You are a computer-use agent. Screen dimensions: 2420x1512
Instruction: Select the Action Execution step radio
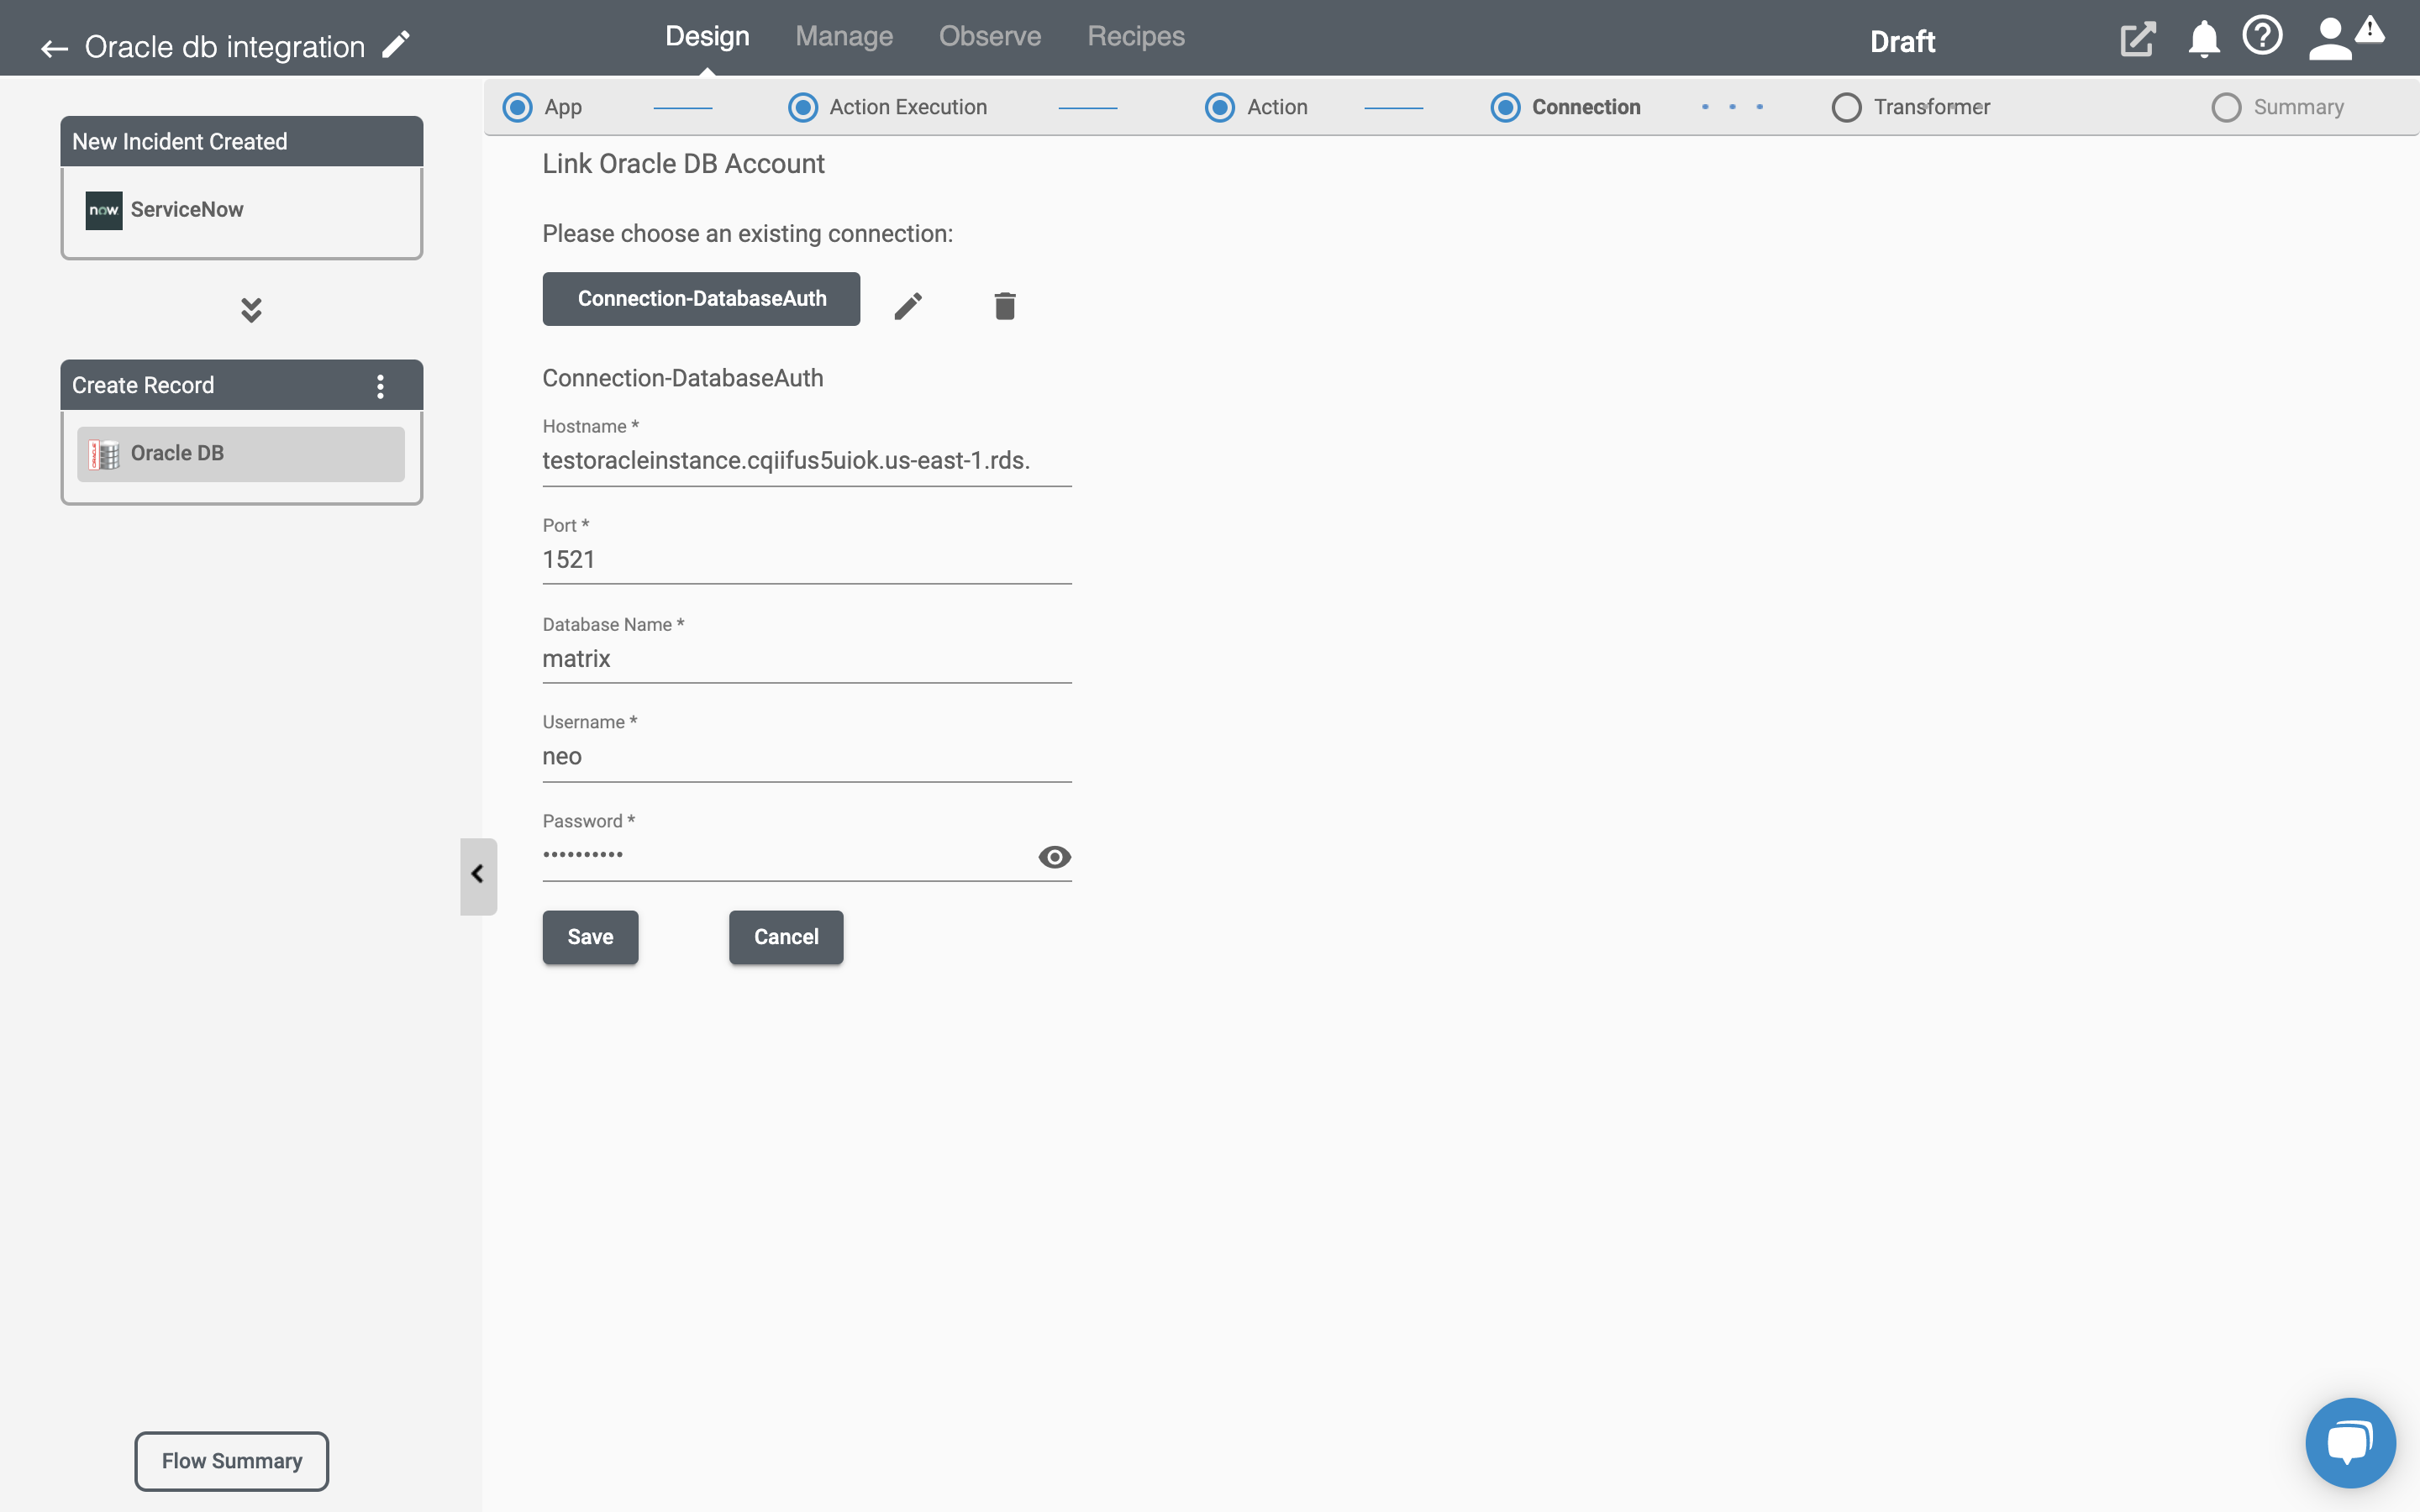click(802, 107)
